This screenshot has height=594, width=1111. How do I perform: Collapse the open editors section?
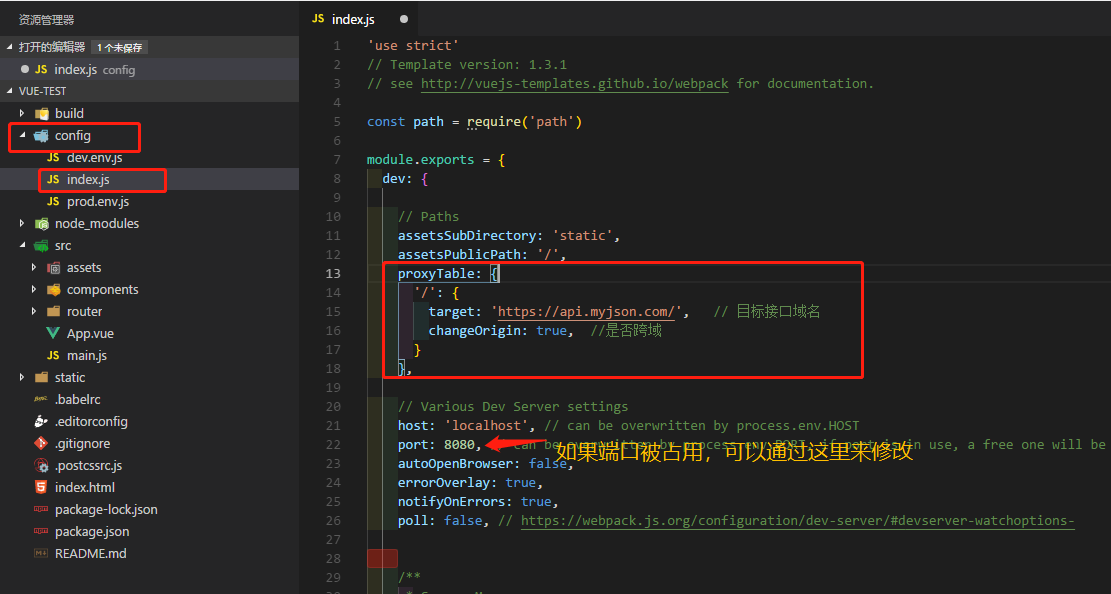pos(11,47)
